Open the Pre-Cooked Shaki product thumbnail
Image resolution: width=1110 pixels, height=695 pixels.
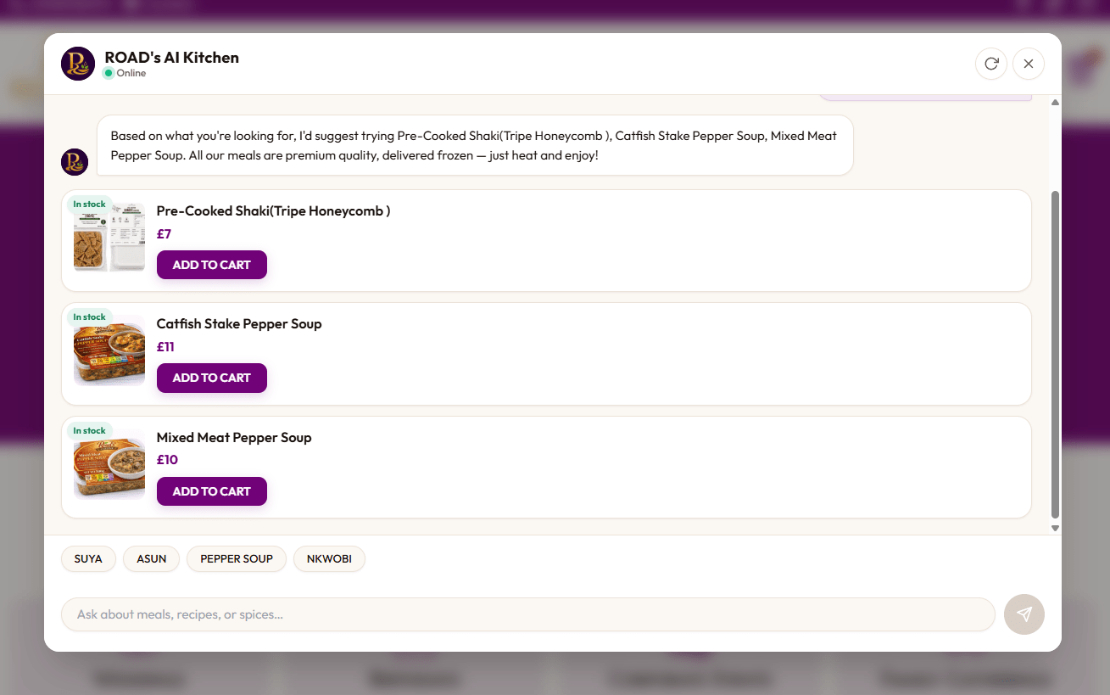(109, 237)
